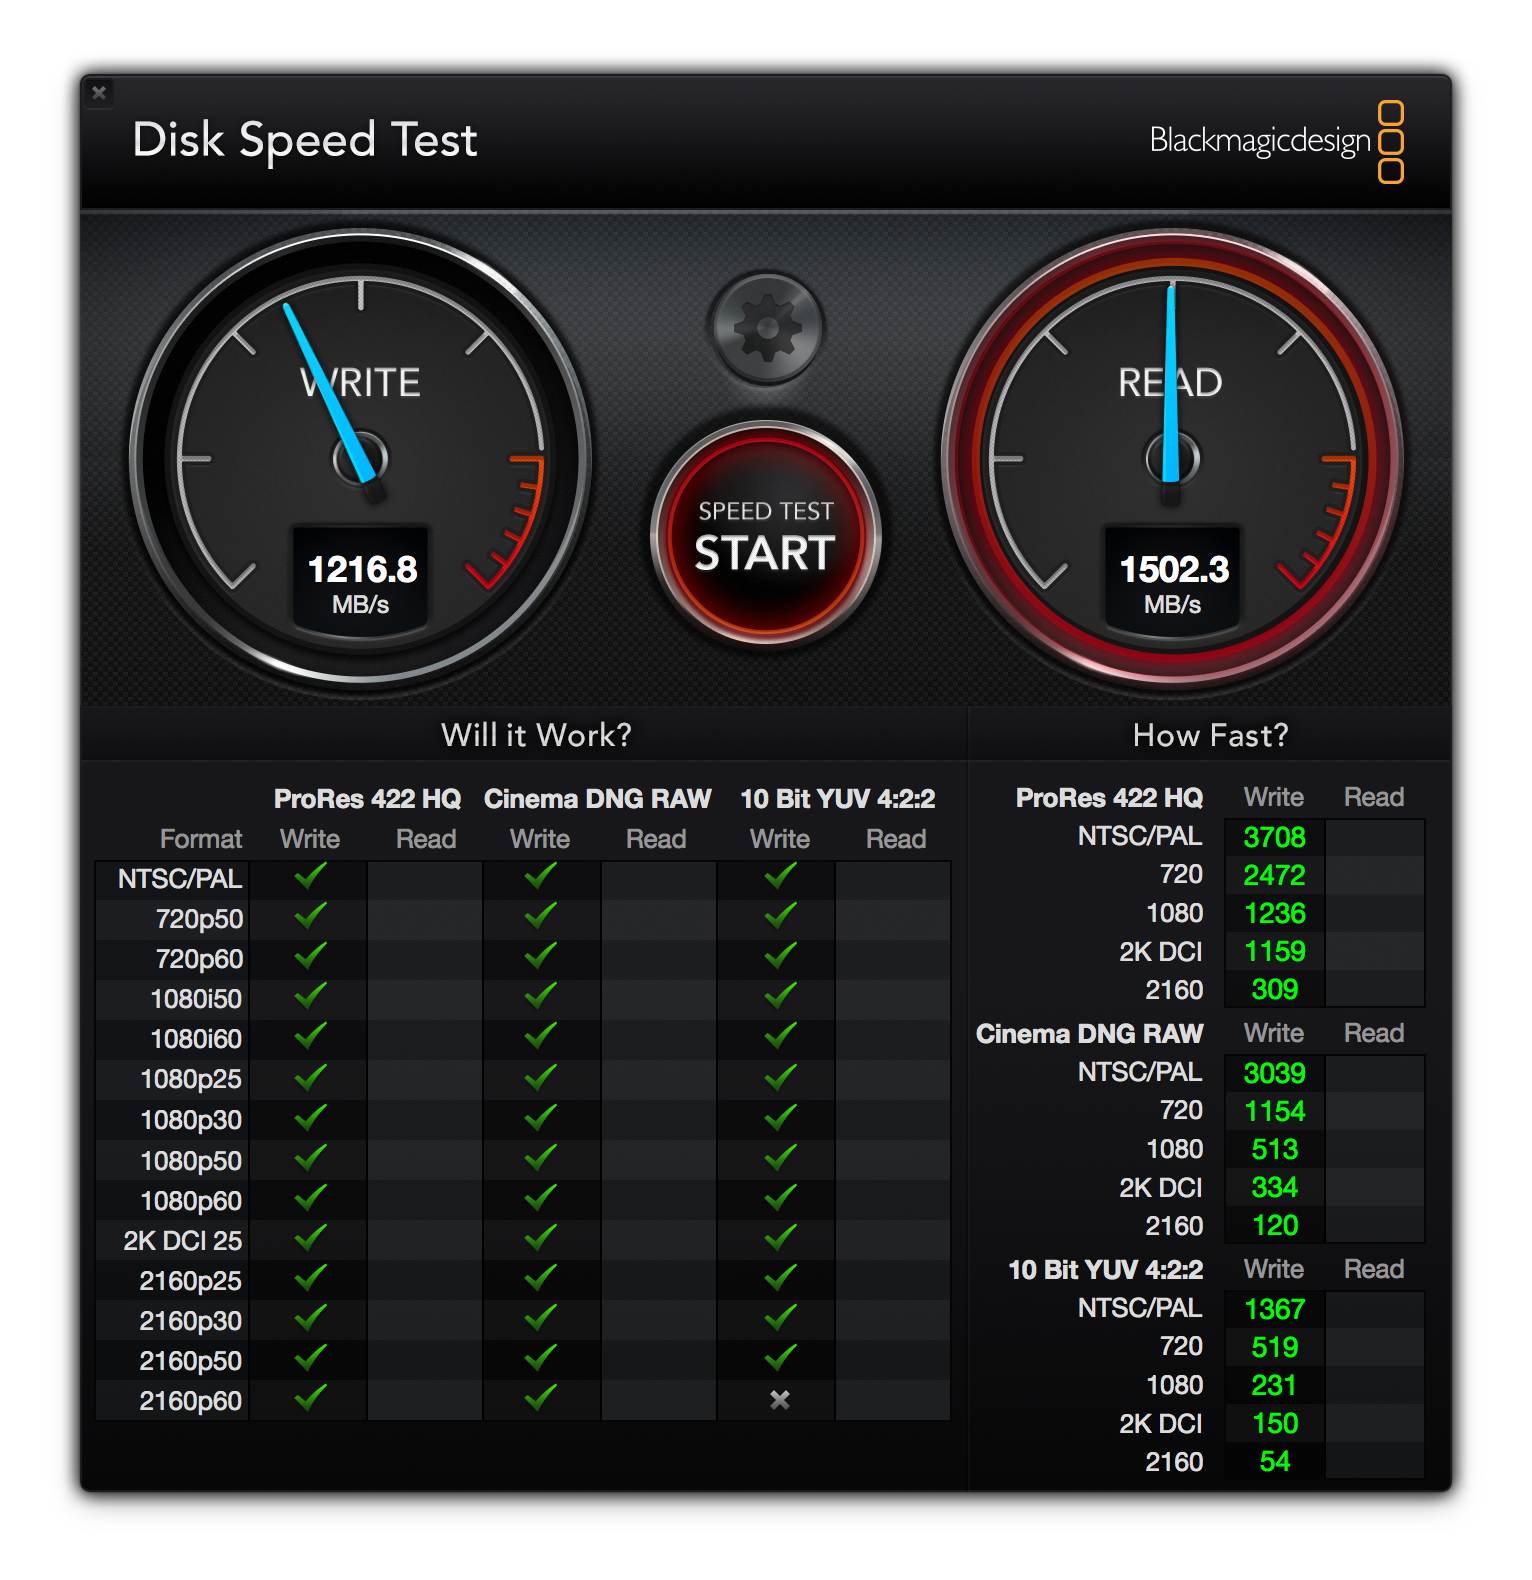The height and width of the screenshot is (1580, 1532).
Task: Click Cinema DNG RAW 1080p25 write checkmark
Action: click(x=541, y=1077)
